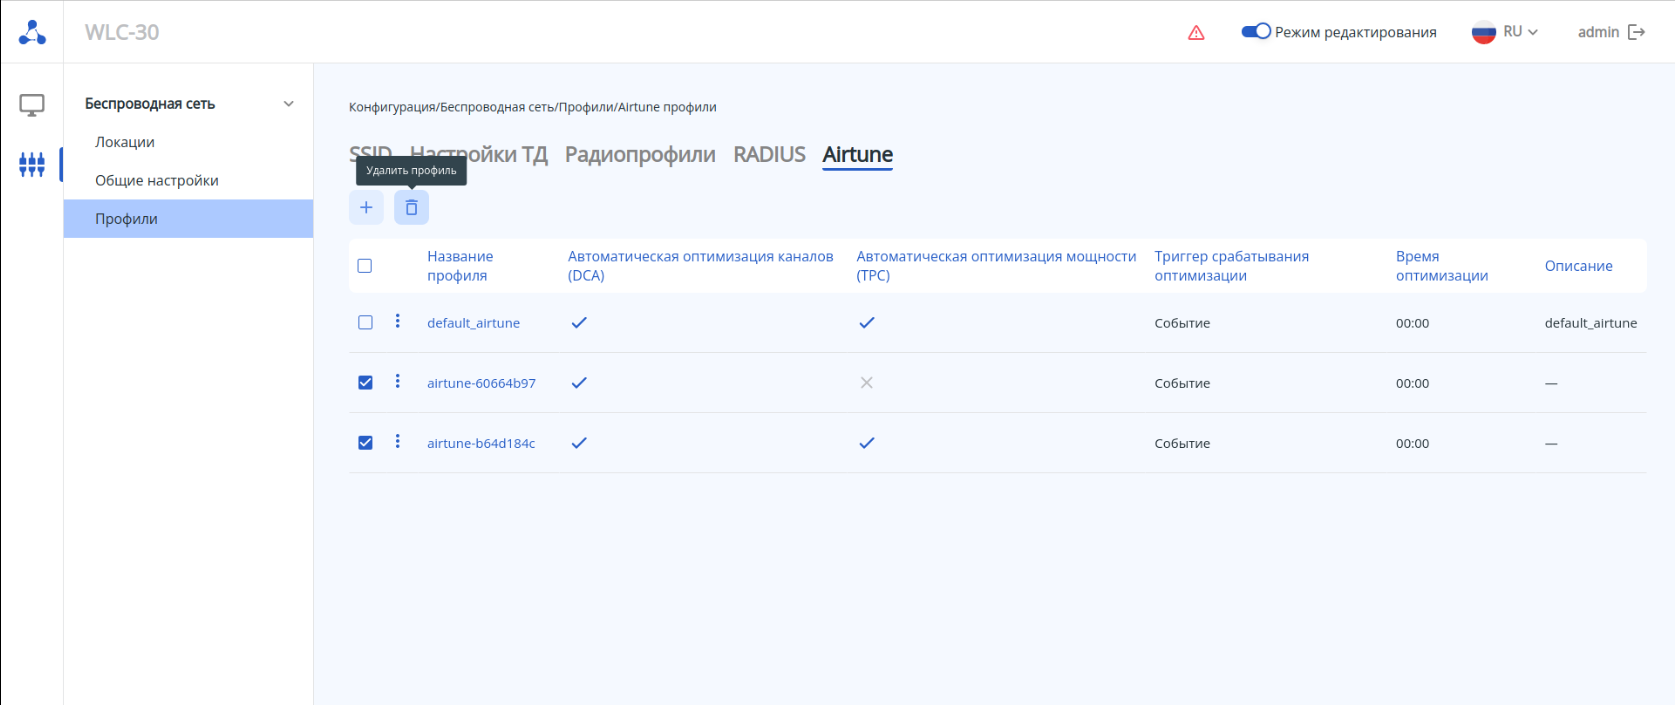
Task: Go to Локации in the sidebar
Action: click(125, 142)
